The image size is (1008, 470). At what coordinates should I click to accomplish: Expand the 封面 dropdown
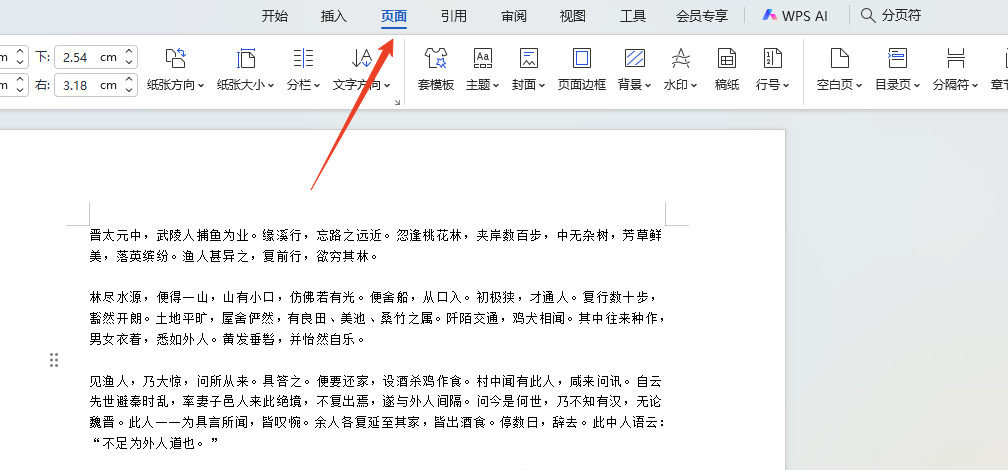(x=542, y=85)
